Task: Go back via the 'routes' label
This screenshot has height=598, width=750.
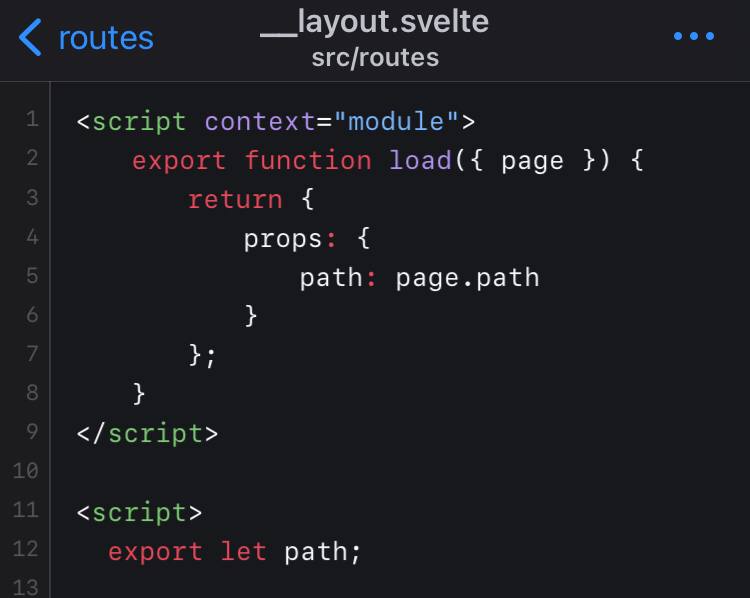Action: click(106, 38)
